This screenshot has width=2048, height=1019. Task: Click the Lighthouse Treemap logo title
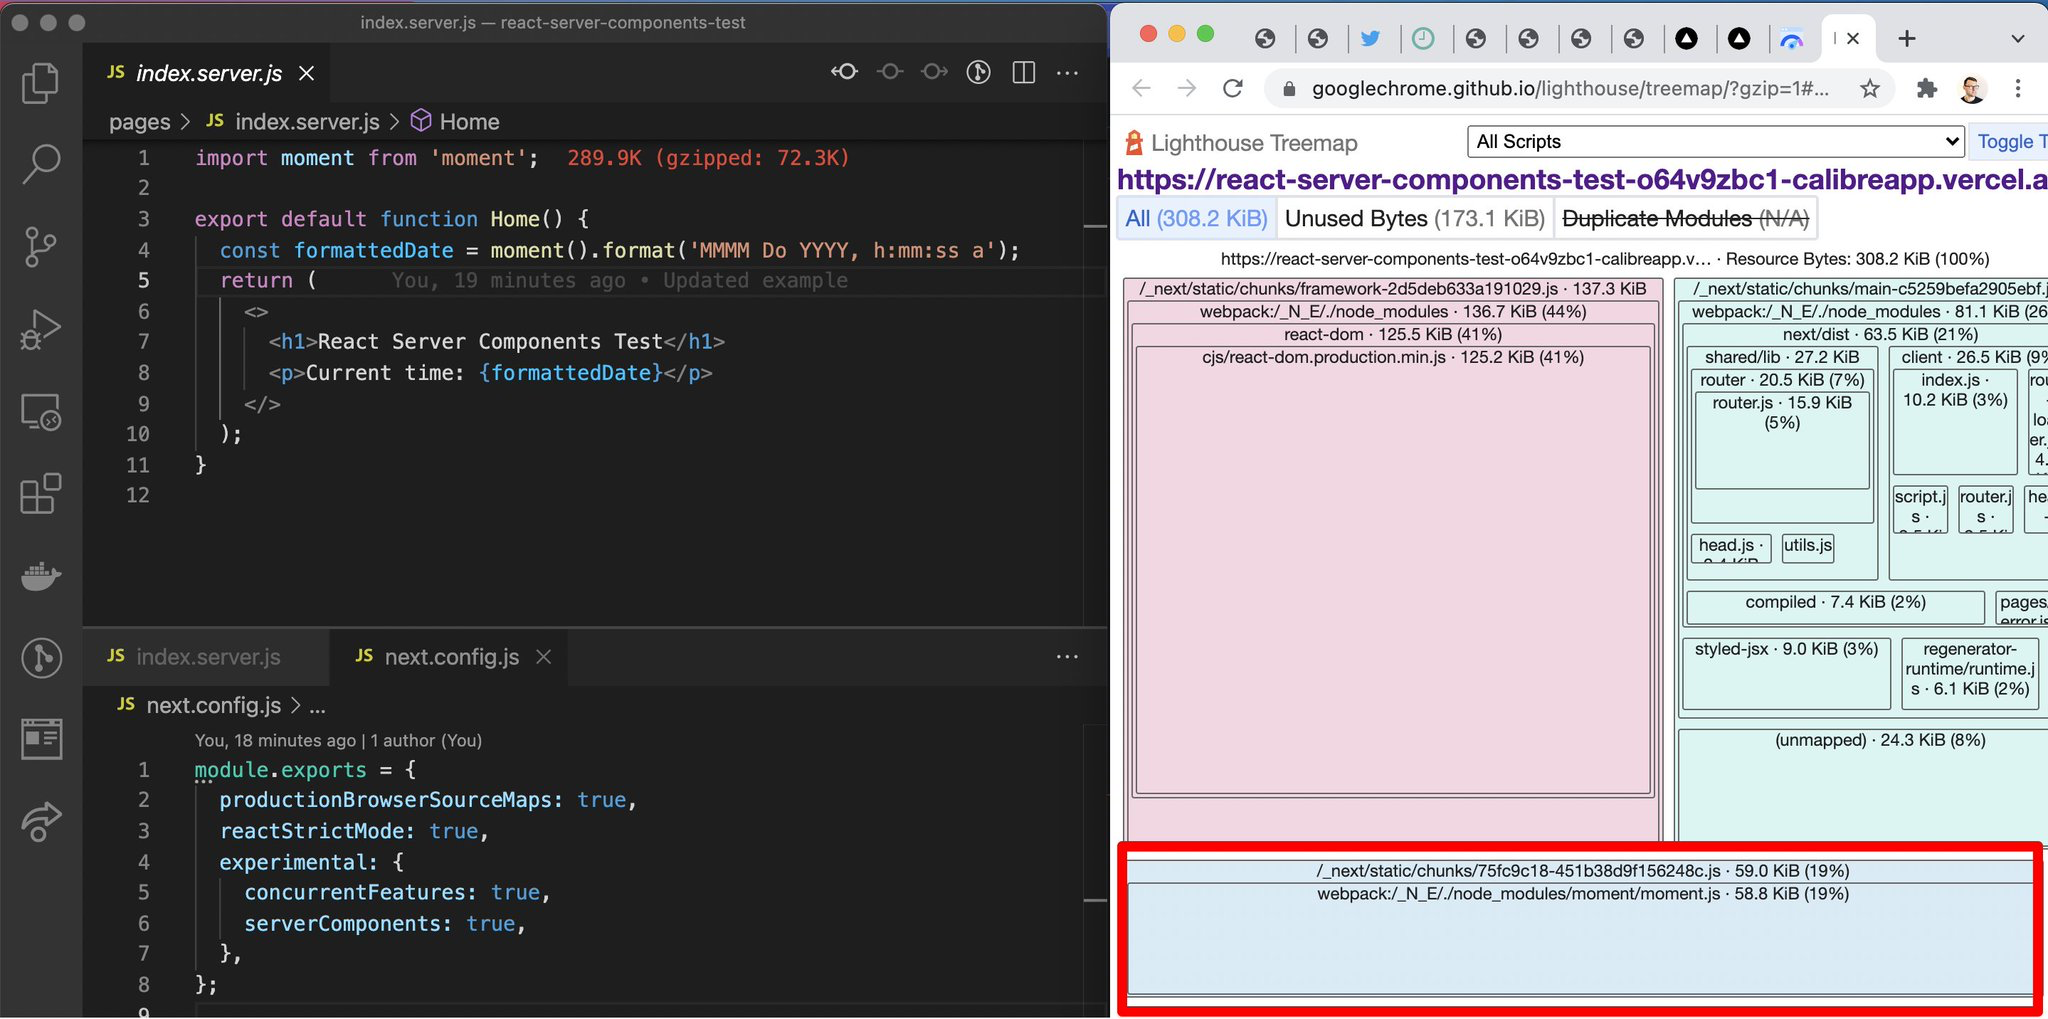click(1241, 143)
